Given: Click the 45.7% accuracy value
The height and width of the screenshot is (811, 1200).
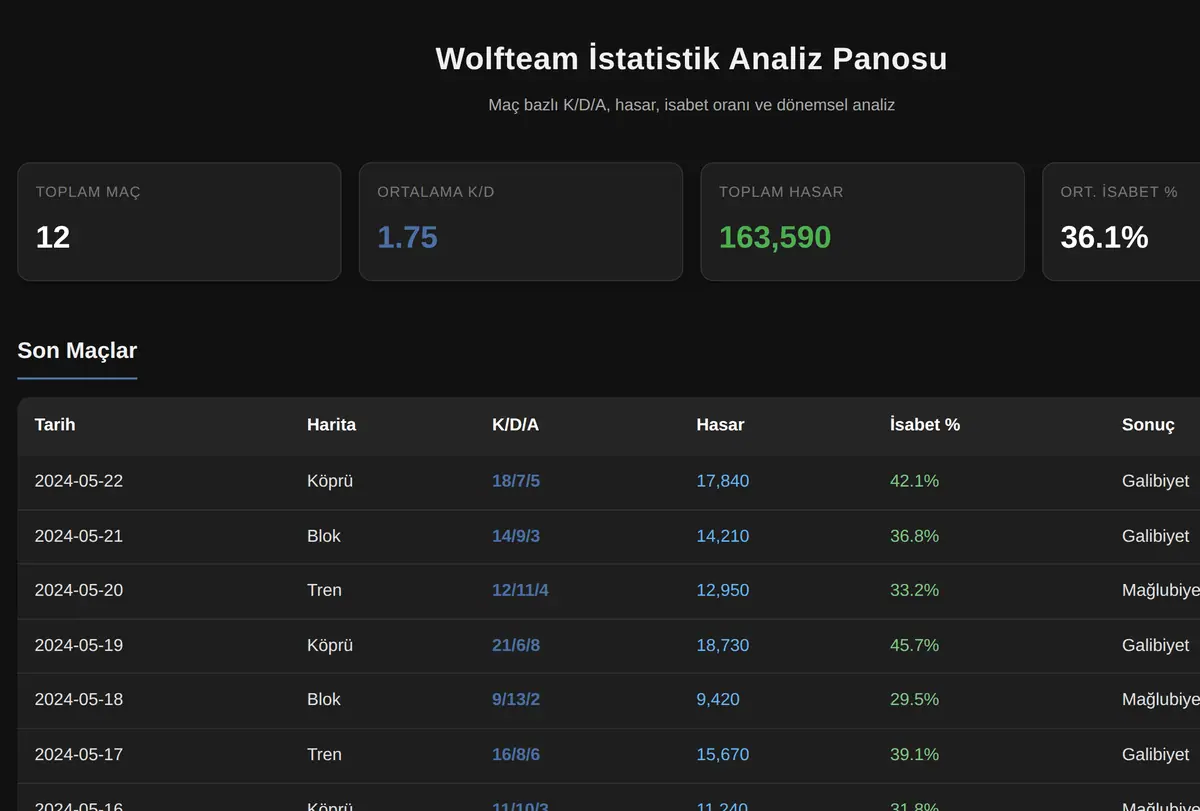Looking at the screenshot, I should (914, 645).
